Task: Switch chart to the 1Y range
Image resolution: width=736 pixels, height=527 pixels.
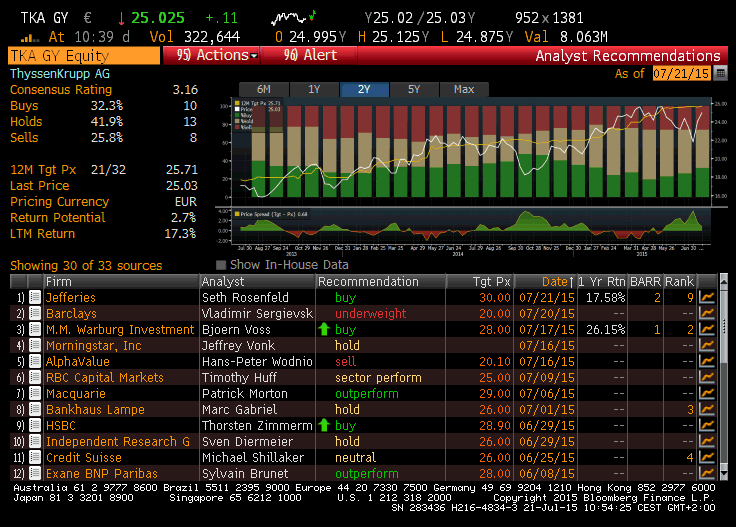Action: coord(314,89)
